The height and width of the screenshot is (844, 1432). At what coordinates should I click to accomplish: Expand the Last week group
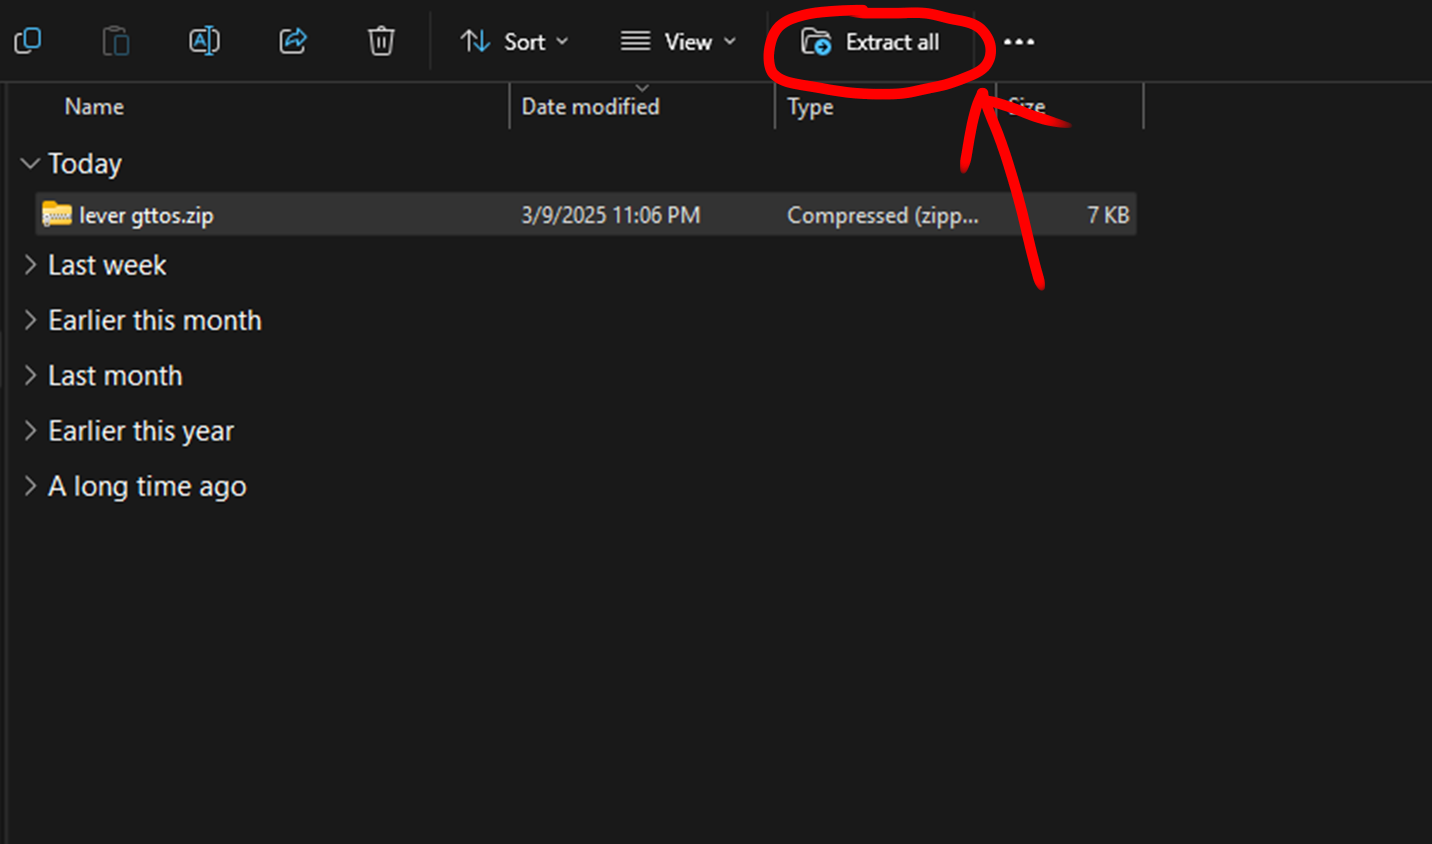coord(30,265)
